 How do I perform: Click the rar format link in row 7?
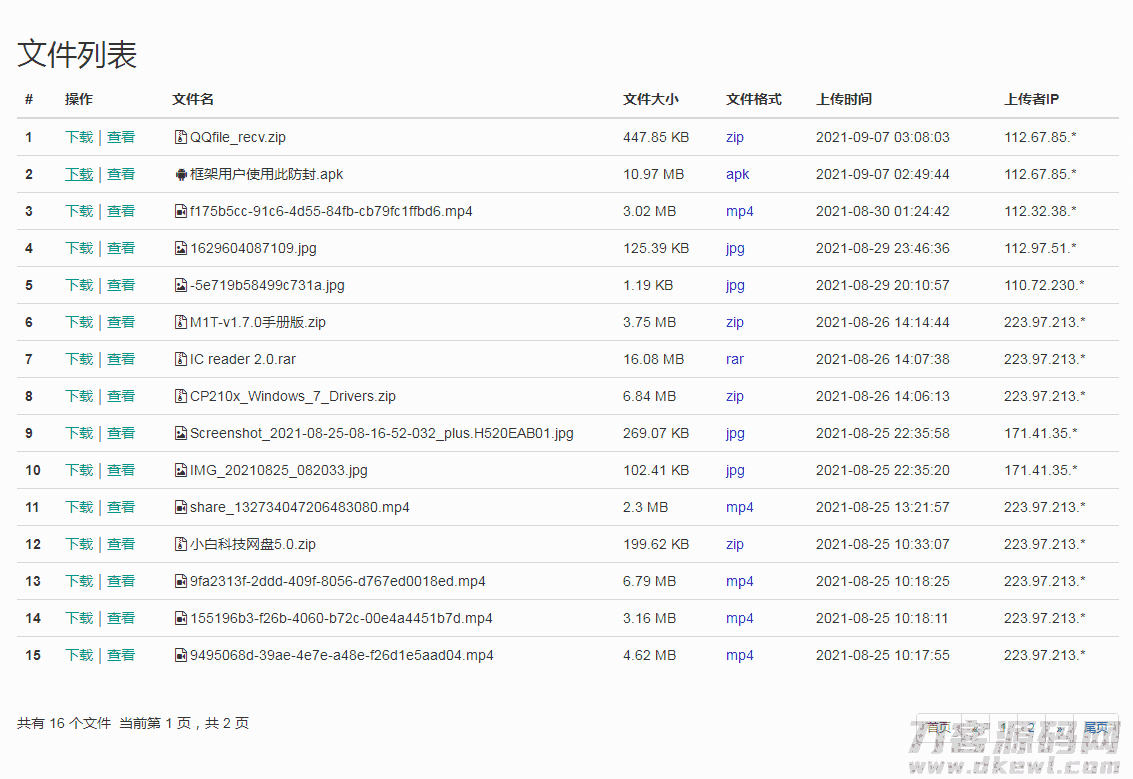pyautogui.click(x=735, y=359)
